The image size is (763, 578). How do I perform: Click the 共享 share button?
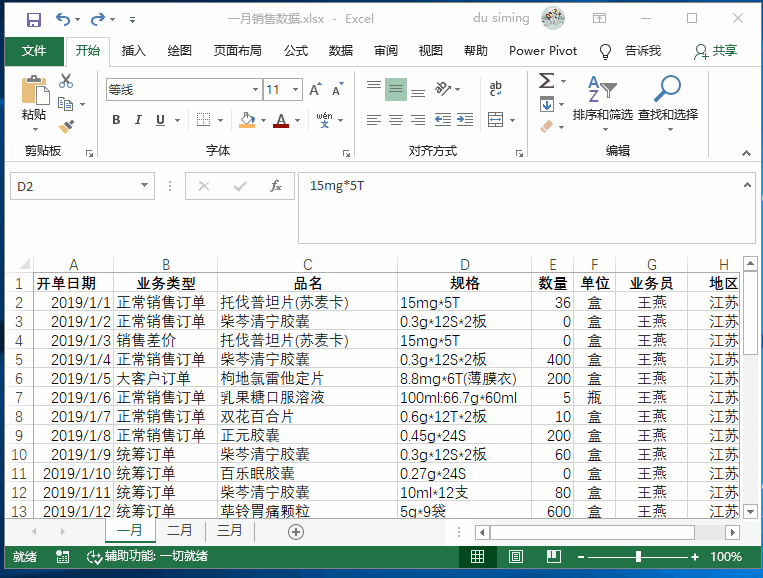tap(715, 51)
